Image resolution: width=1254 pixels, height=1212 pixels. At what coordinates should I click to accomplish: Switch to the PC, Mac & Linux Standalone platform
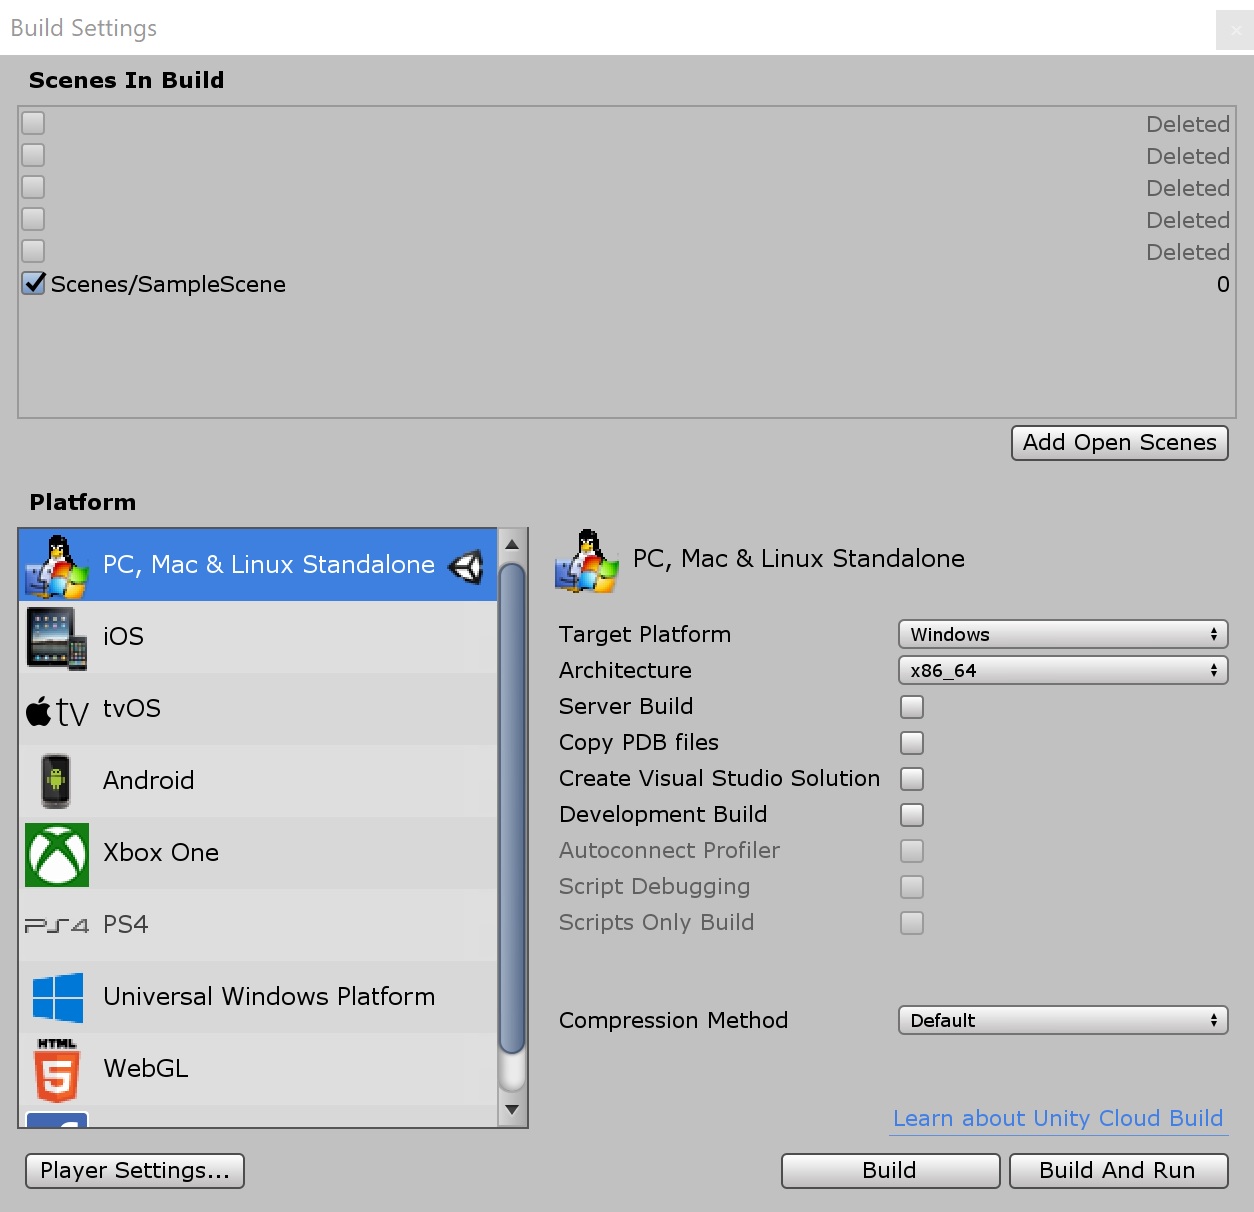pos(267,565)
